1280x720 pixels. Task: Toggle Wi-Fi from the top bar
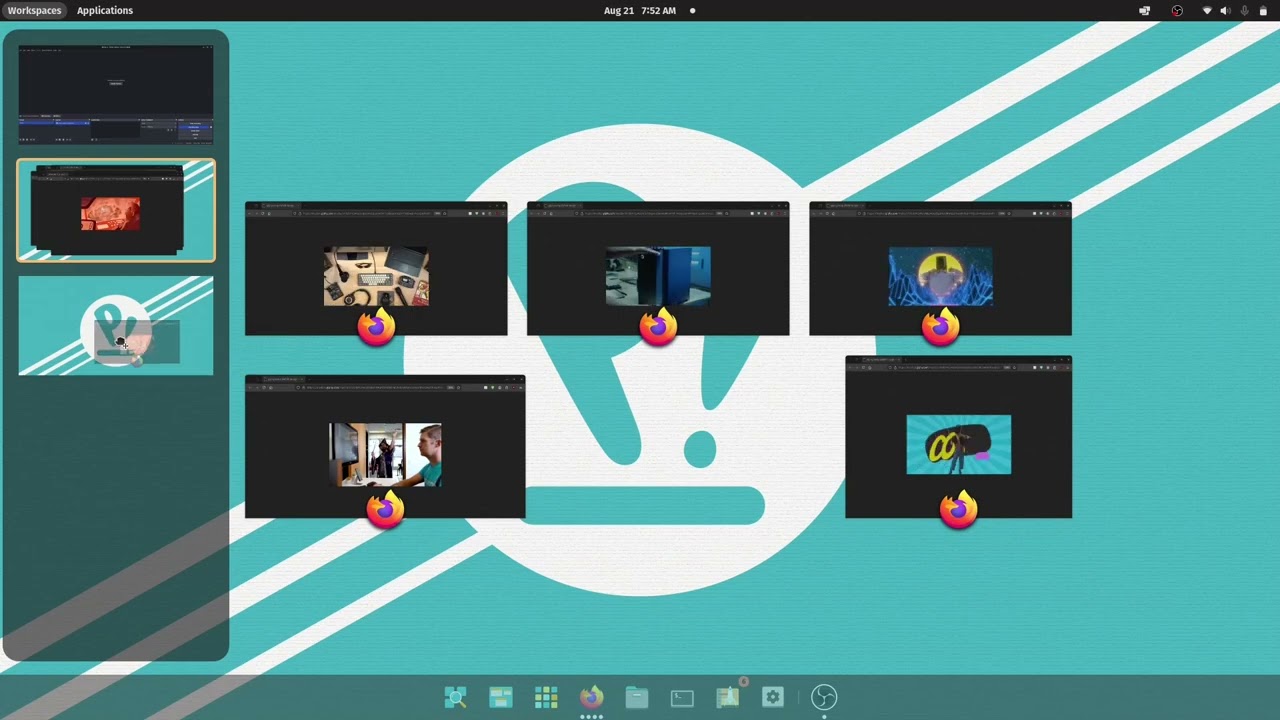click(x=1206, y=11)
